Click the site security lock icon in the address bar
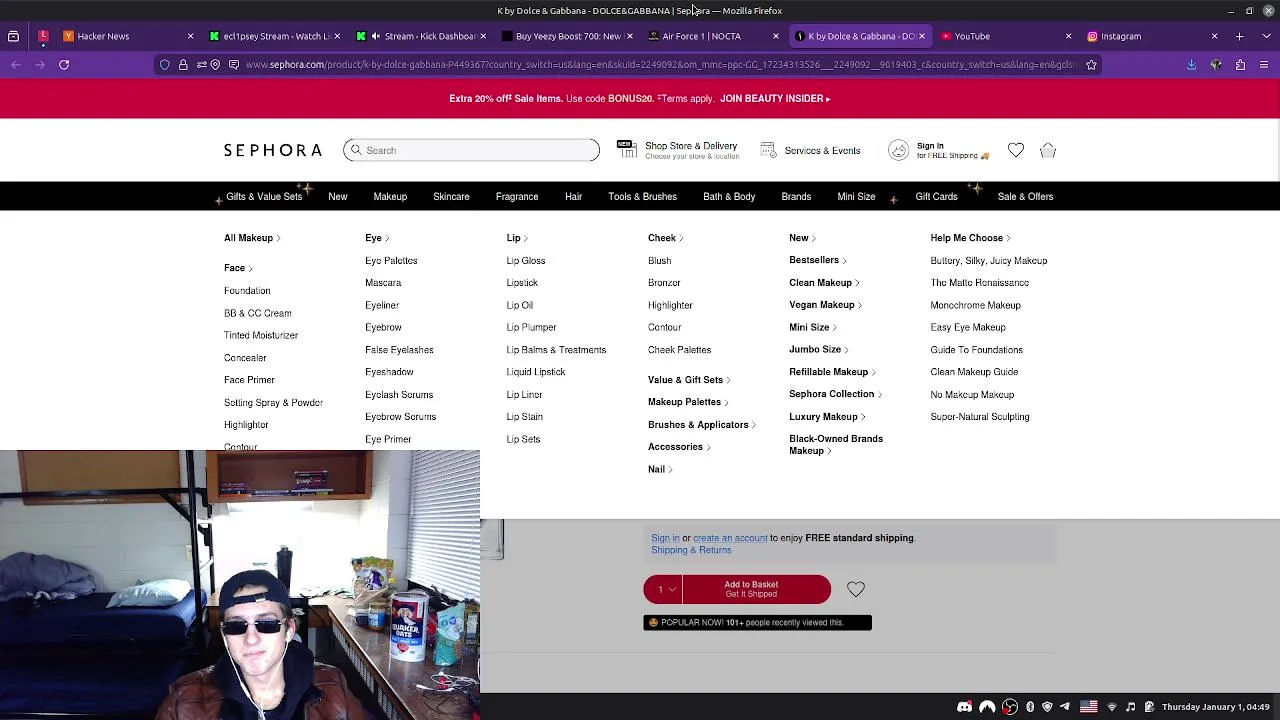Screen dimensions: 1280x720 pos(183,65)
